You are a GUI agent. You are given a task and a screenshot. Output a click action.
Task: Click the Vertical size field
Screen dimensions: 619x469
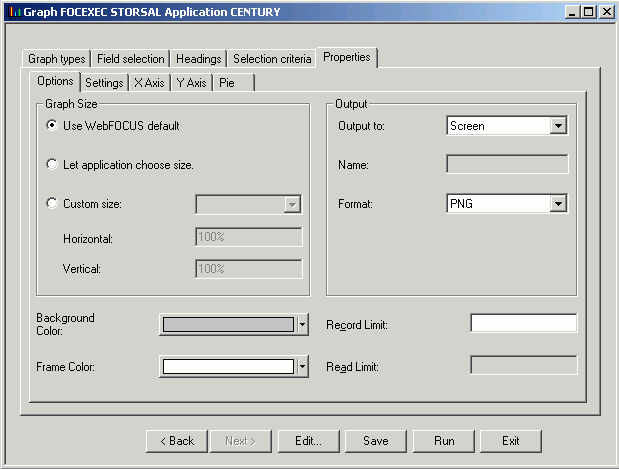[x=249, y=269]
